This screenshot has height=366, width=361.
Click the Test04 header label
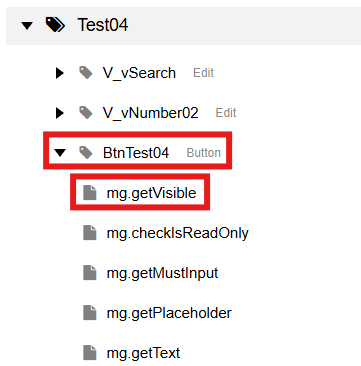pos(103,25)
